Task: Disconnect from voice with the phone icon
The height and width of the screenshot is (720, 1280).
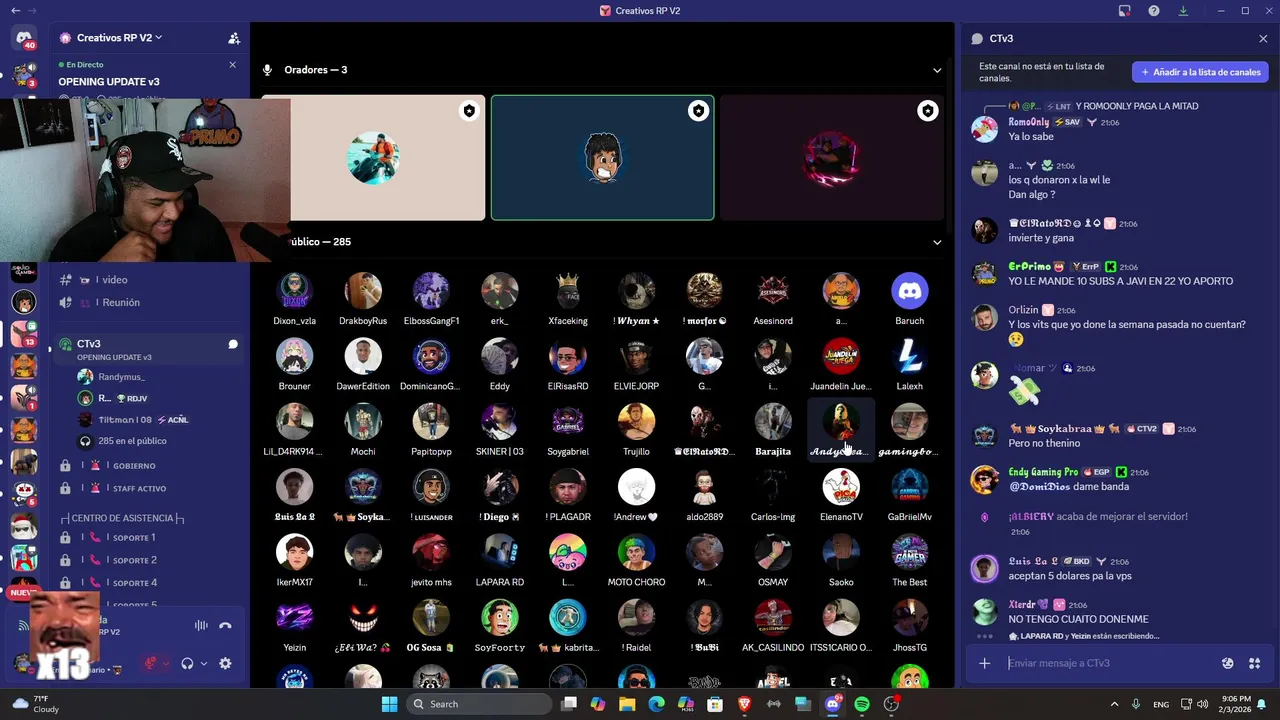Action: point(225,625)
